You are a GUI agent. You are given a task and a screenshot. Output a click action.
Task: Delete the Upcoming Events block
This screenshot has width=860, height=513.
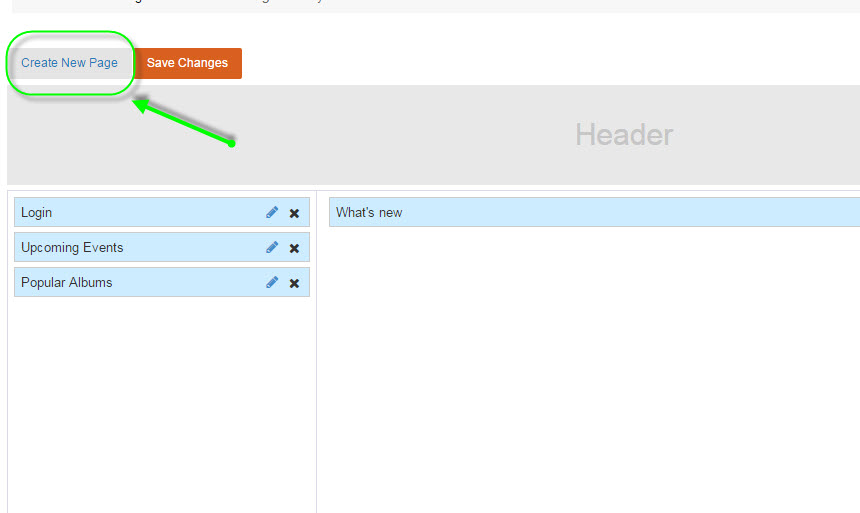[x=294, y=248]
